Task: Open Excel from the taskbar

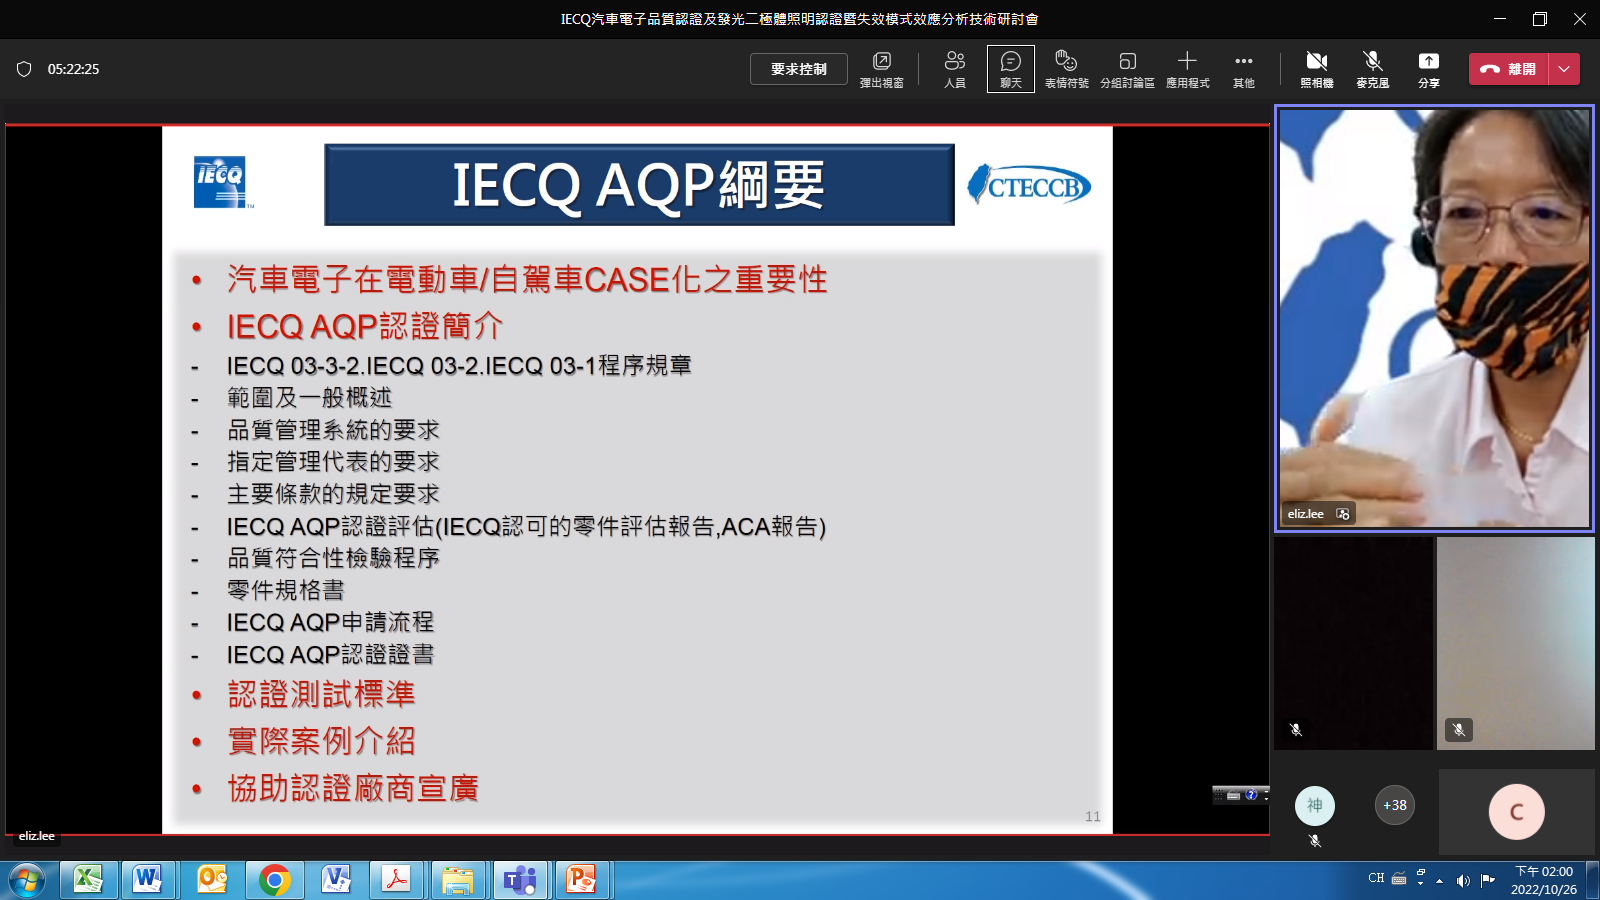Action: coord(89,880)
